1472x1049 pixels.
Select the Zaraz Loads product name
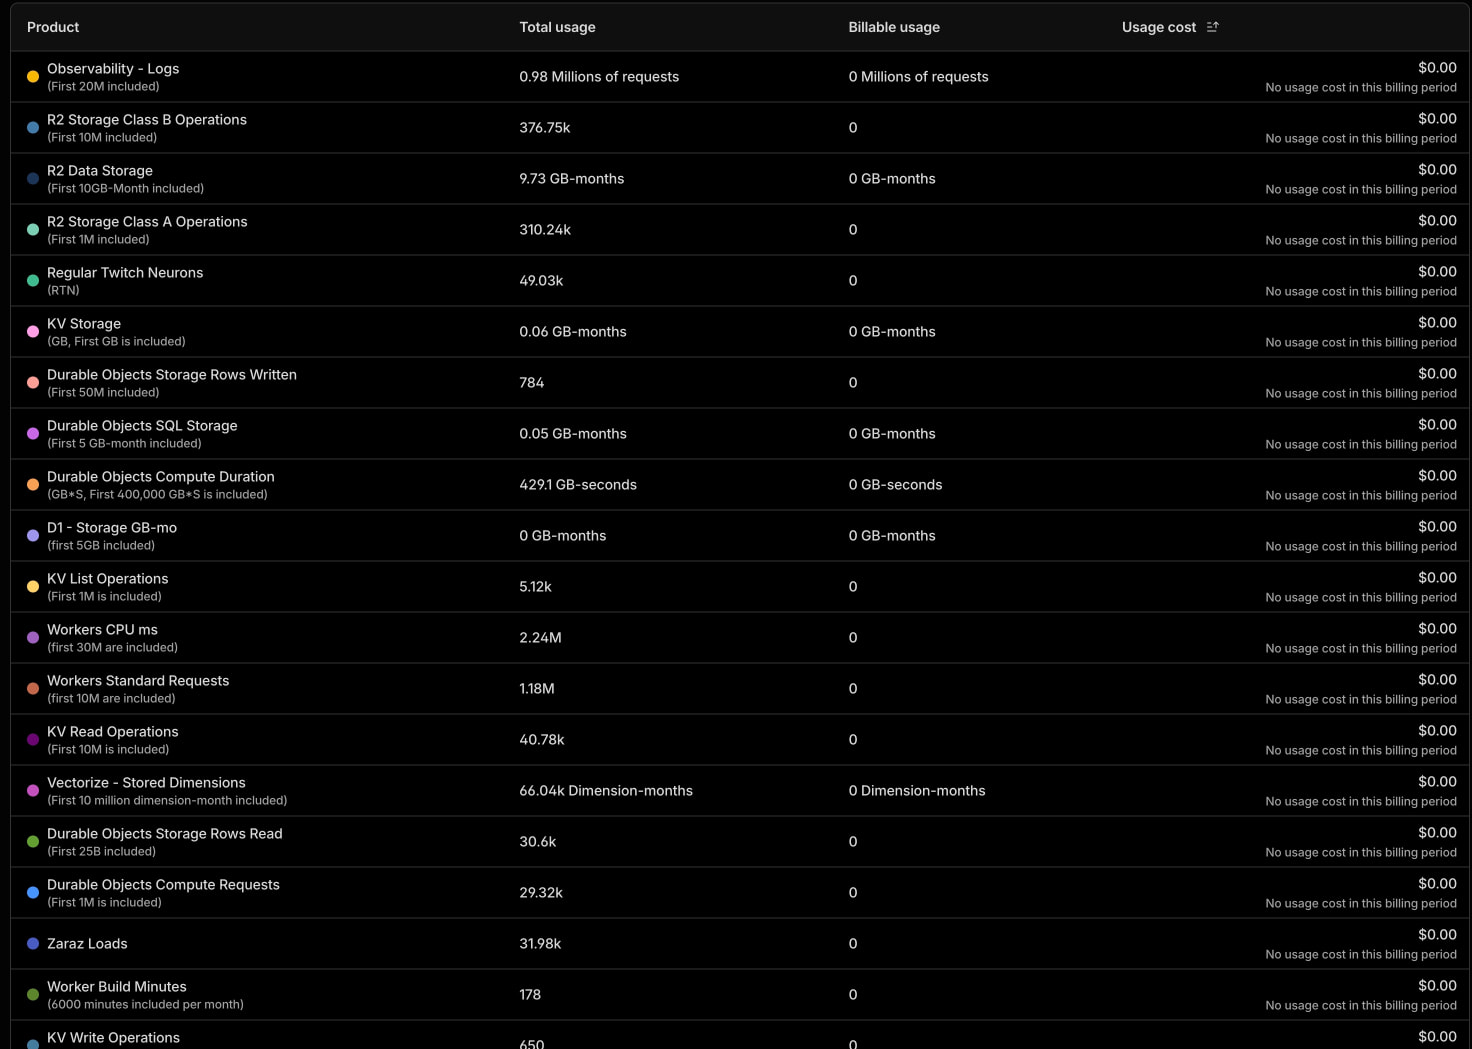click(87, 944)
